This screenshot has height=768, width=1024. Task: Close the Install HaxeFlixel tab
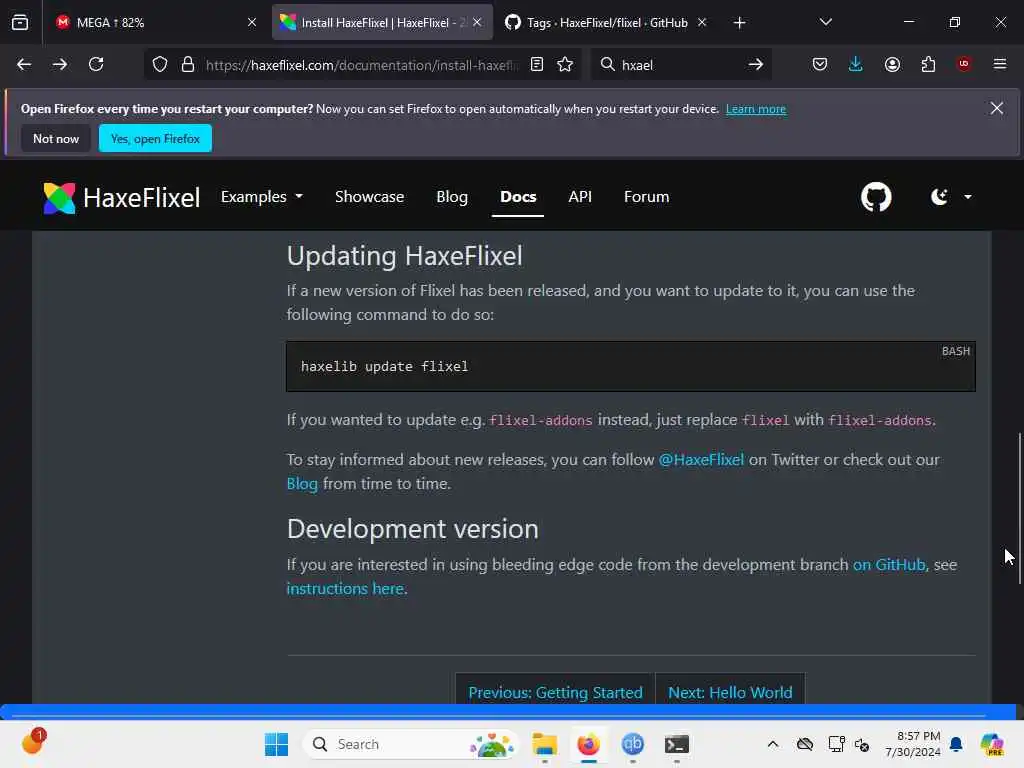tap(477, 22)
